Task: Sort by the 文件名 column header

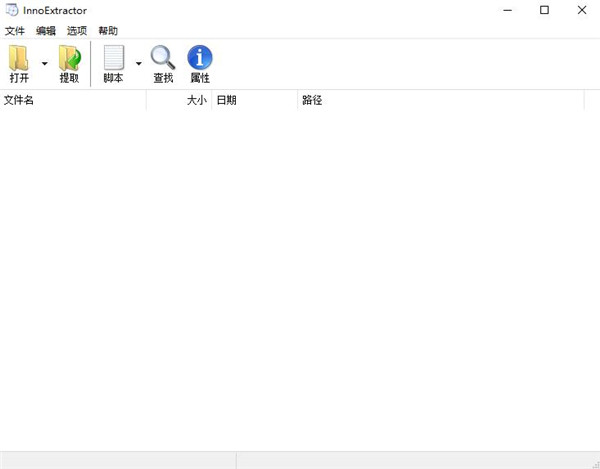Action: (x=73, y=100)
